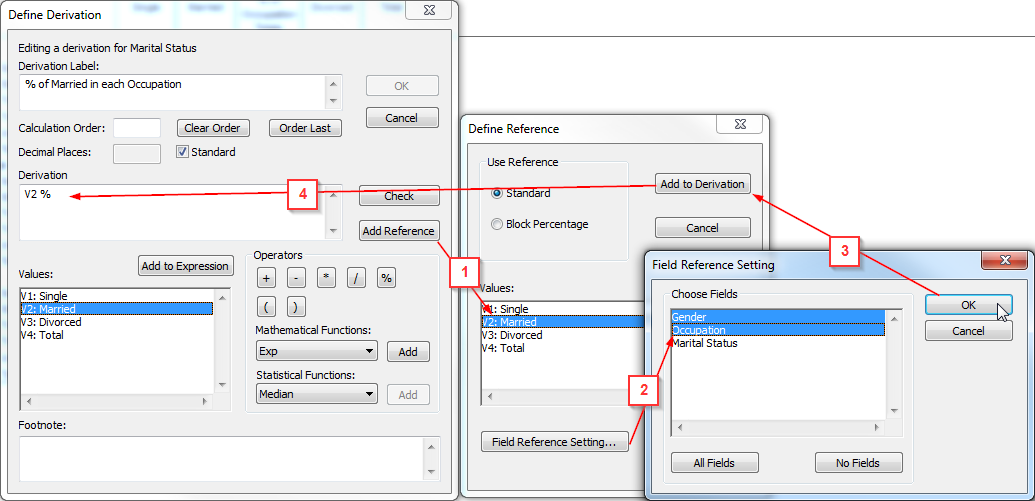The height and width of the screenshot is (501, 1035).
Task: Toggle the Standard decimal places checkbox
Action: (183, 152)
